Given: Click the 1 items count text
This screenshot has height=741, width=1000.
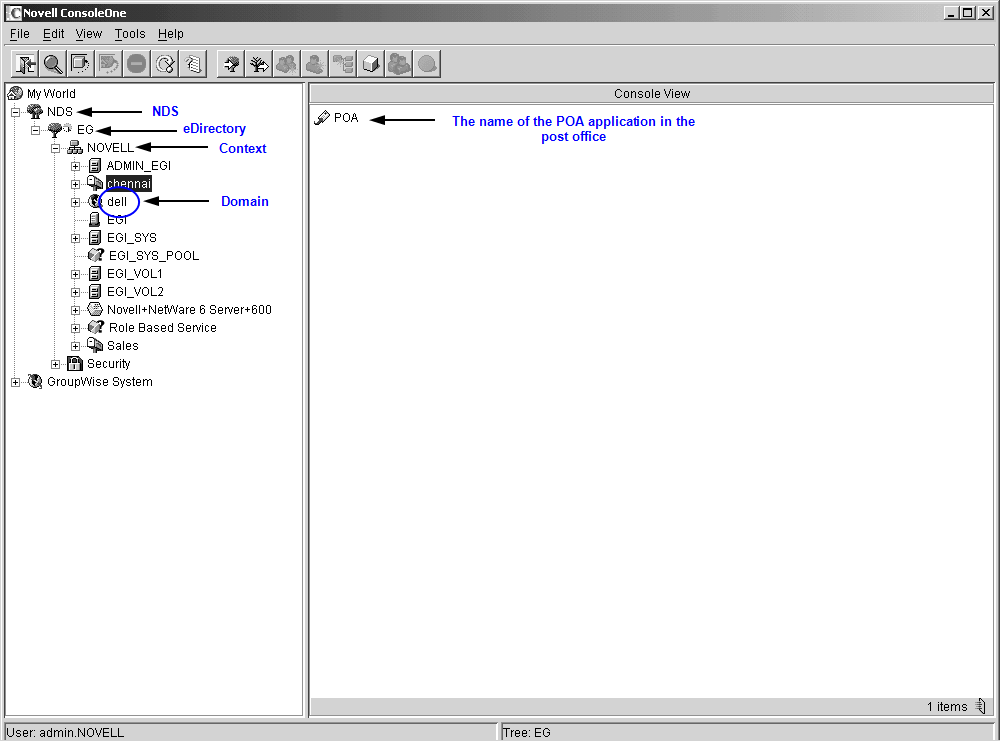Looking at the screenshot, I should coord(947,707).
